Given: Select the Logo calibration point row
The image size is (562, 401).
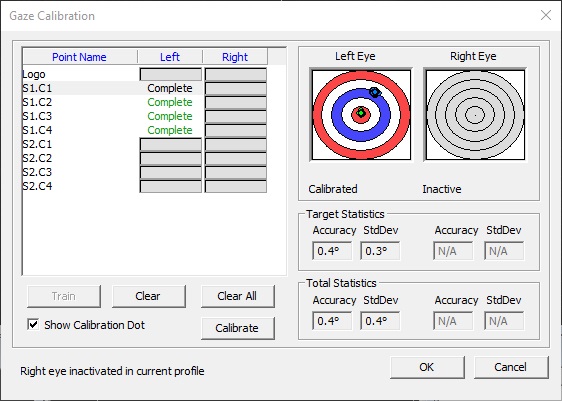Looking at the screenshot, I should pyautogui.click(x=145, y=75).
